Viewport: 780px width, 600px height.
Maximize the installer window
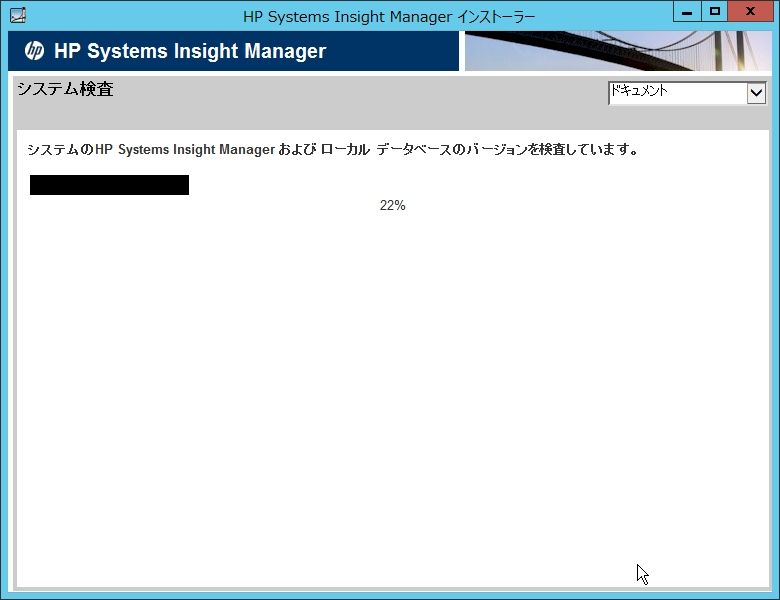pyautogui.click(x=714, y=11)
